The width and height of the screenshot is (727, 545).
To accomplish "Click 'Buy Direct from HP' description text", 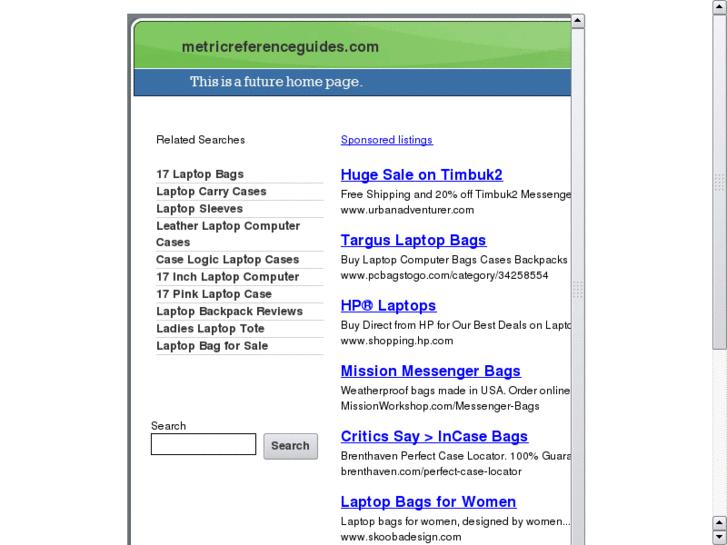I will (455, 325).
